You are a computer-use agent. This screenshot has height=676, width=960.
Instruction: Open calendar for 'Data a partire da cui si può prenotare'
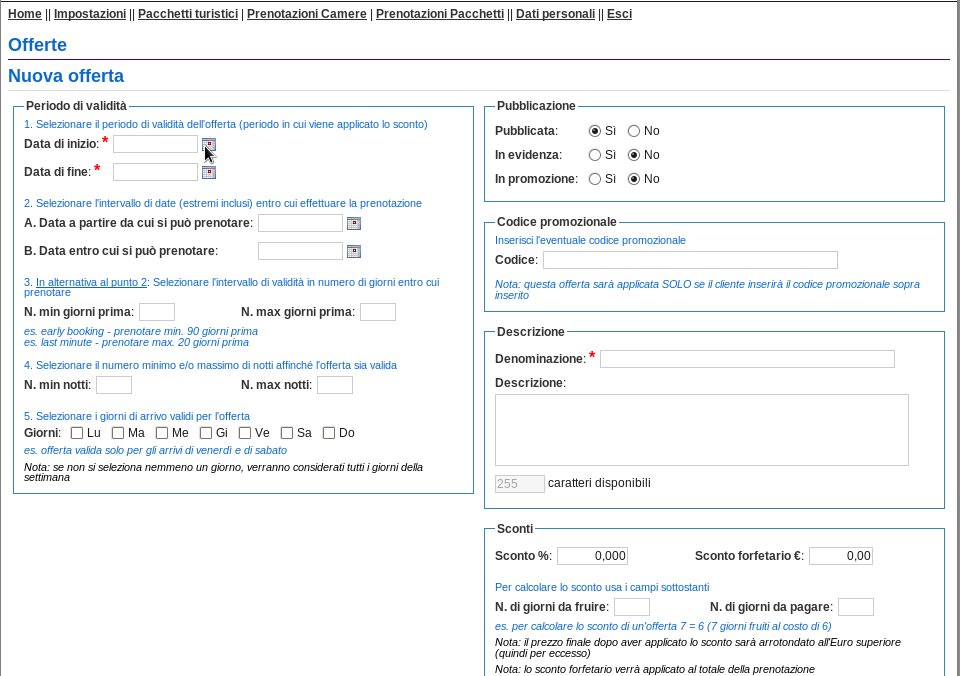[354, 223]
